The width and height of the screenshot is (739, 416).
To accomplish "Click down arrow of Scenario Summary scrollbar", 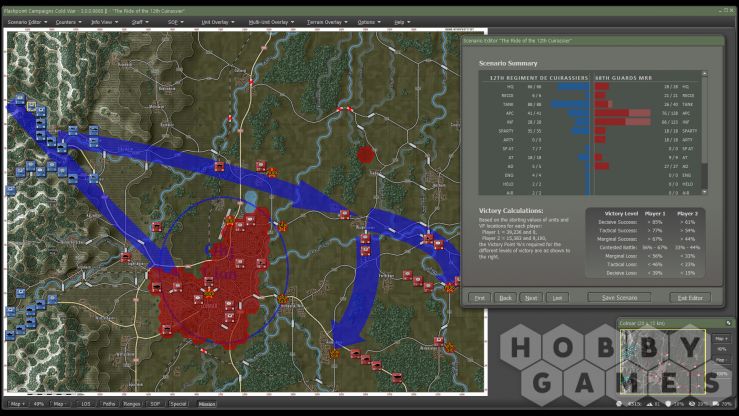I will (x=705, y=192).
